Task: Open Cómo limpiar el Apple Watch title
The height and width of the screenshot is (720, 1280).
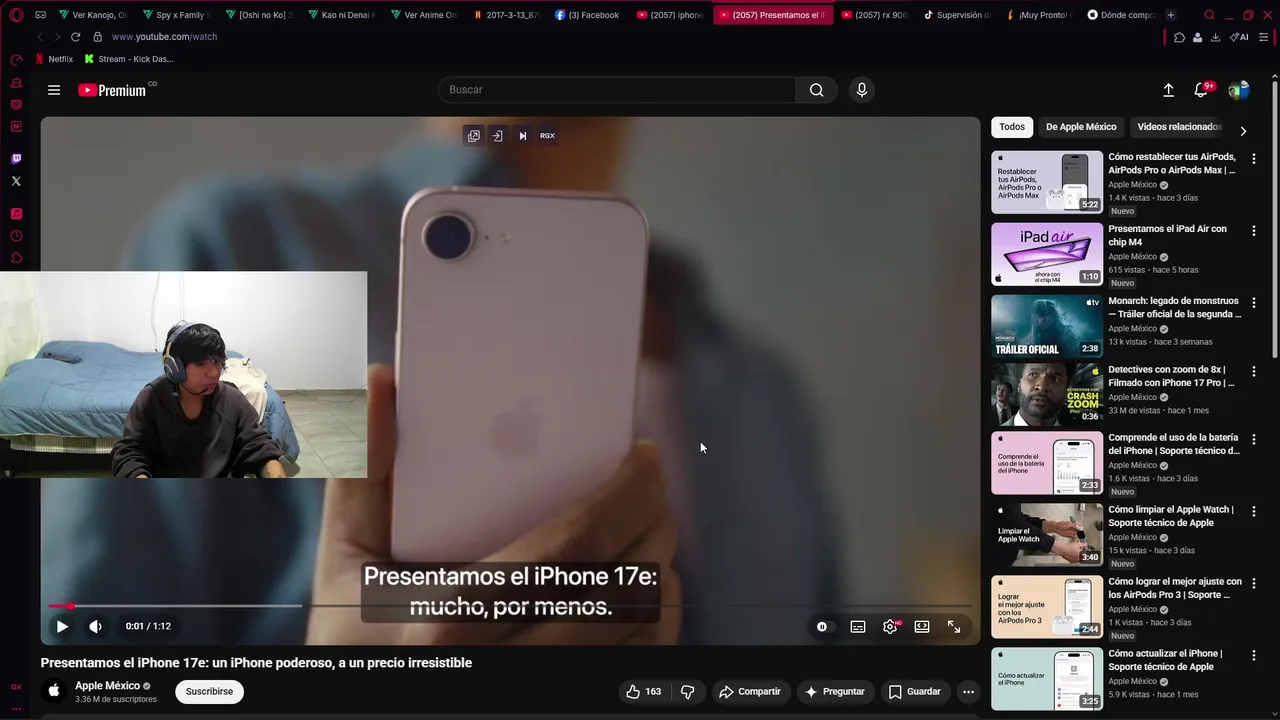Action: [1171, 516]
